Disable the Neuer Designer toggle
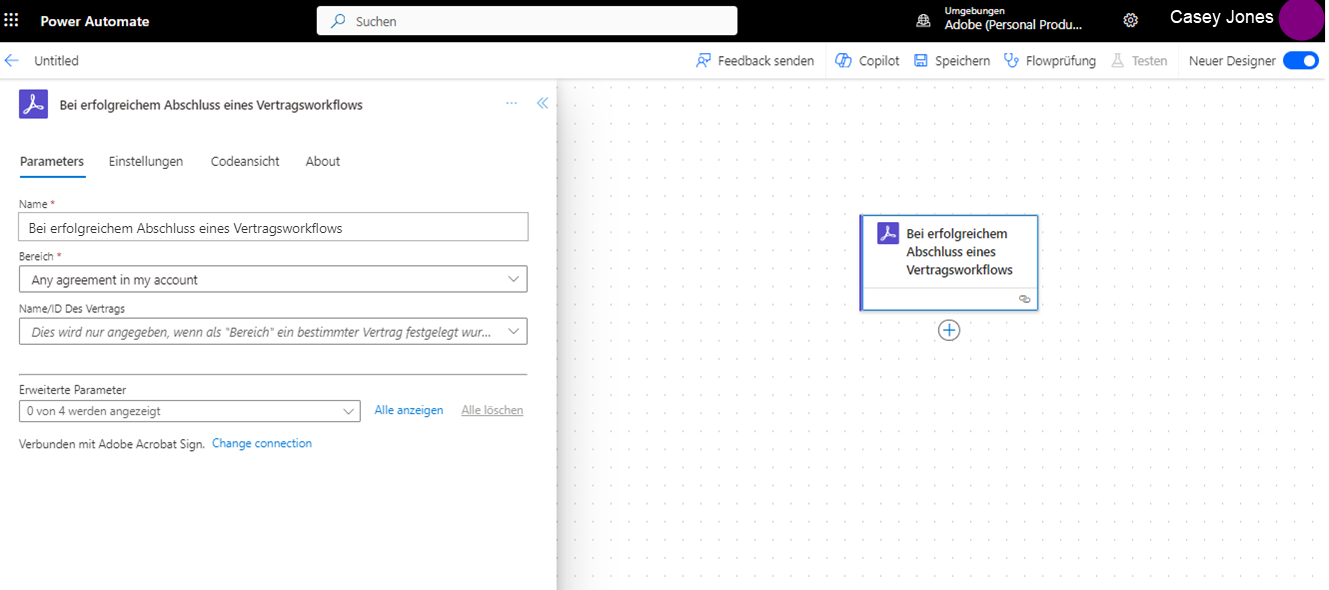The image size is (1329, 590). pos(1300,60)
